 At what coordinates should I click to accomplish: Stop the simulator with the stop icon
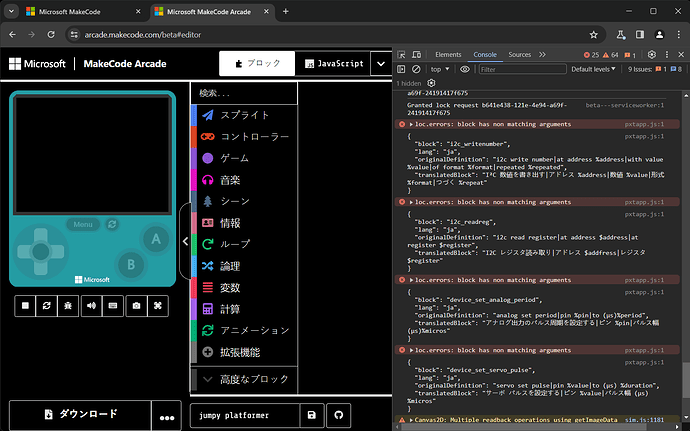tap(25, 306)
